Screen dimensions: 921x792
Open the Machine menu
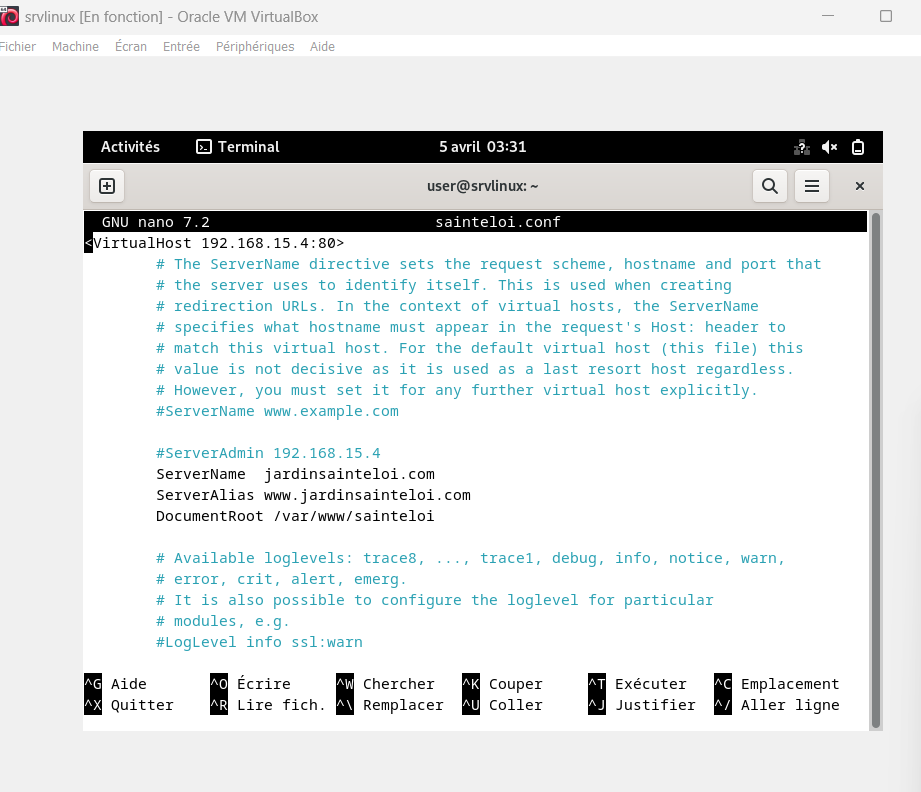coord(75,47)
